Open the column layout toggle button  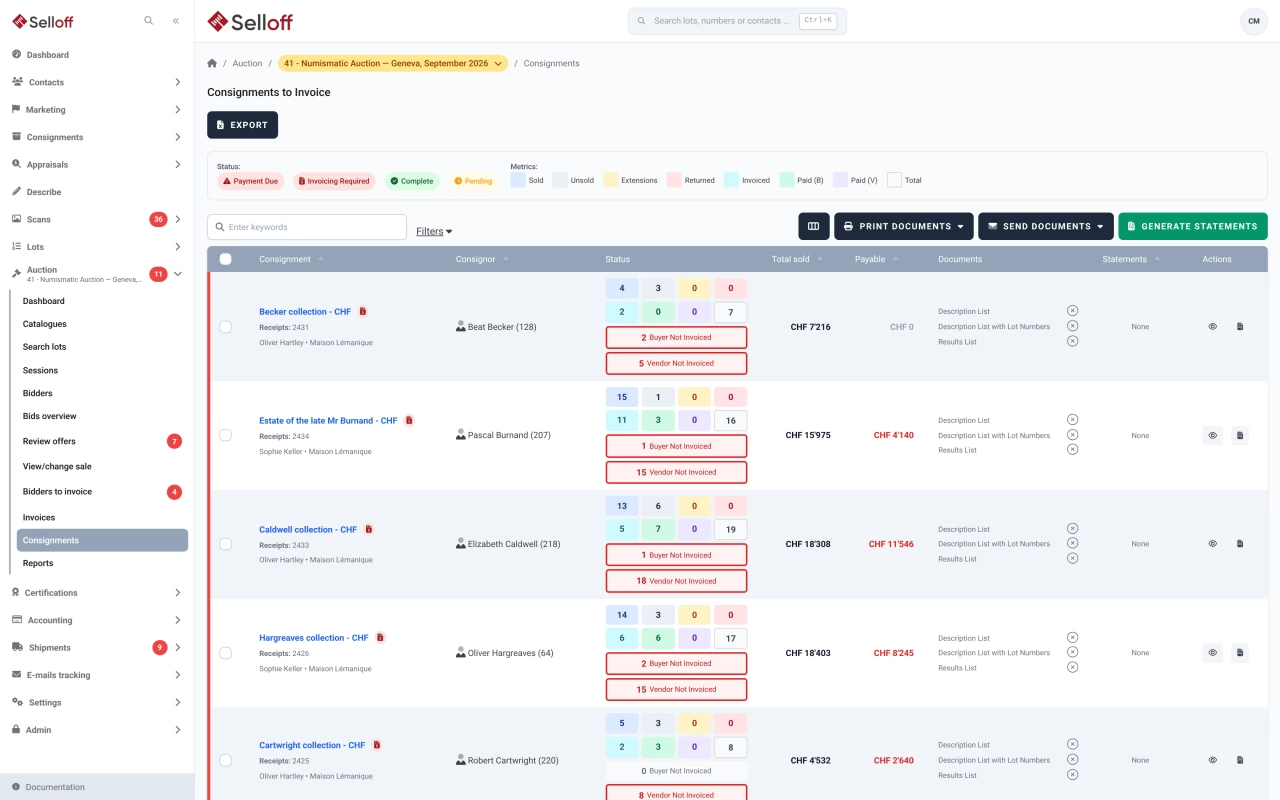click(814, 226)
